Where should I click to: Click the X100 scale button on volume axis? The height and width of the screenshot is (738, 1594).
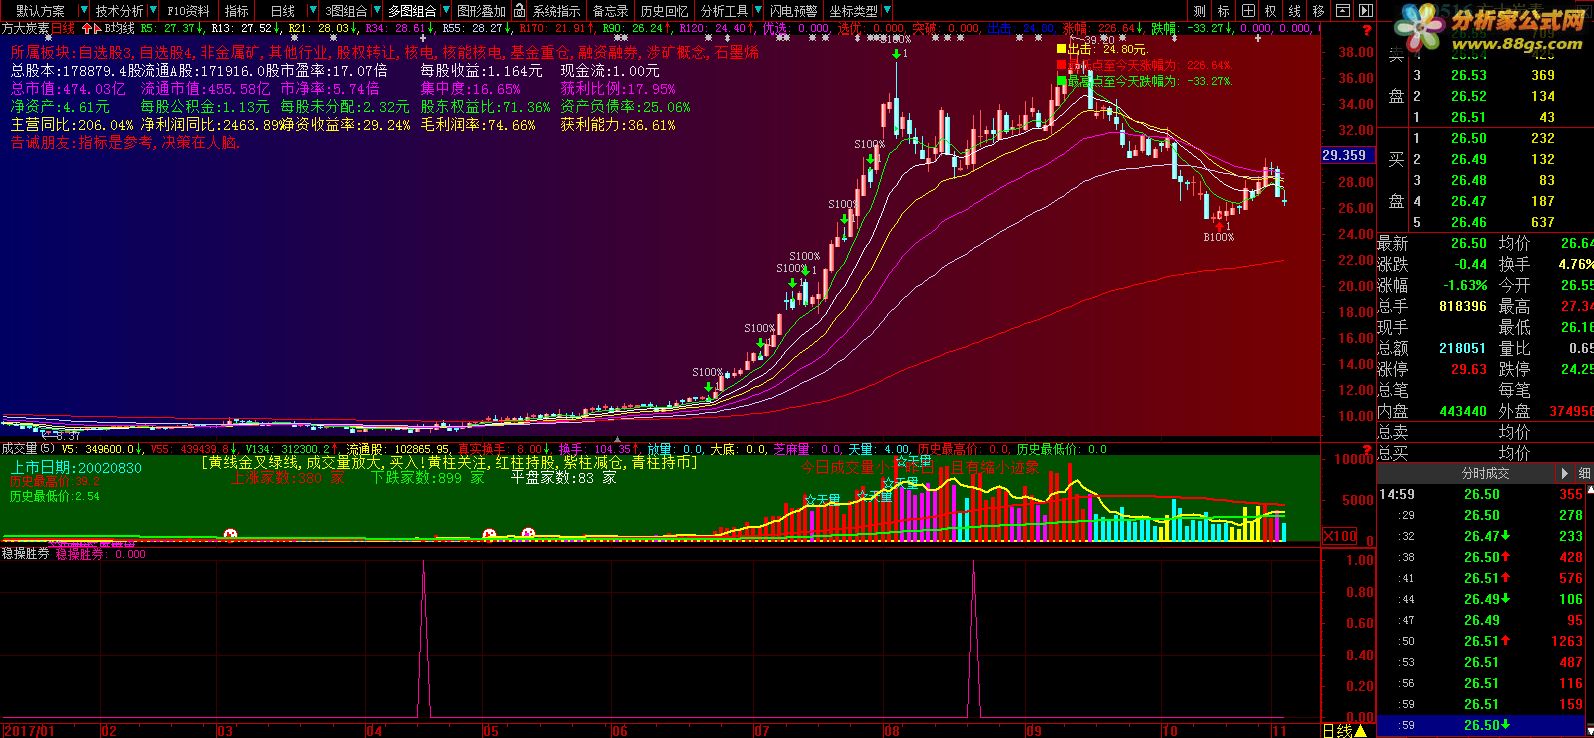click(1339, 536)
